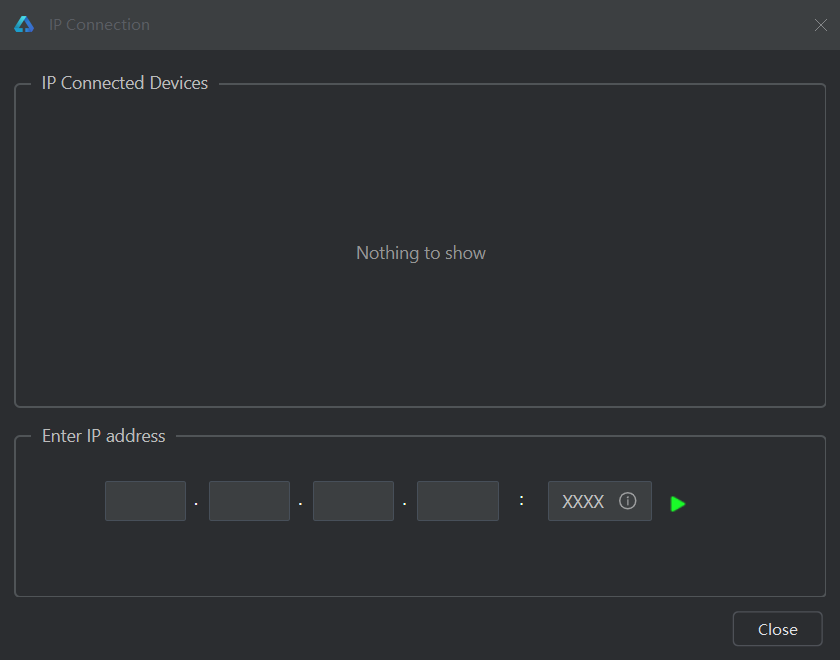
Task: Click the colon separator before the port field
Action: [522, 501]
